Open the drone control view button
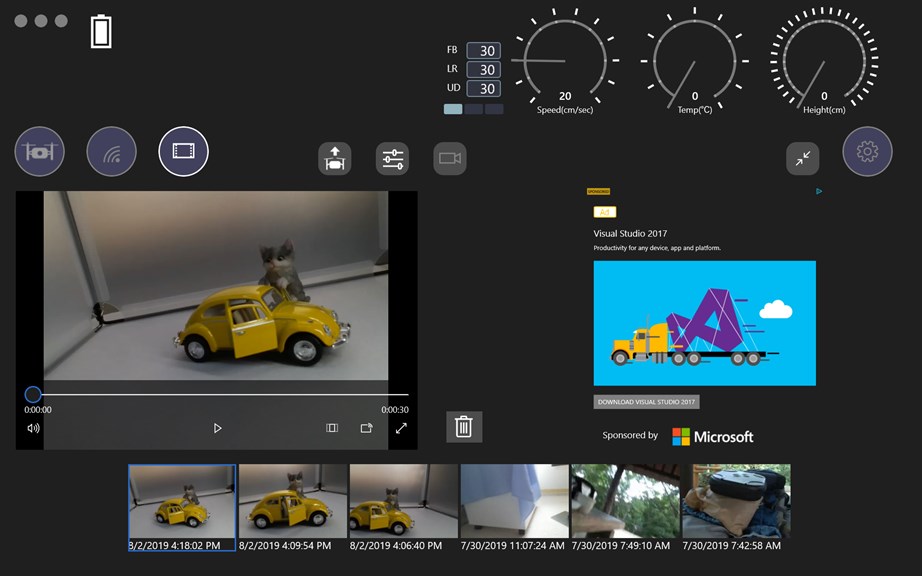This screenshot has width=922, height=576. click(x=40, y=152)
